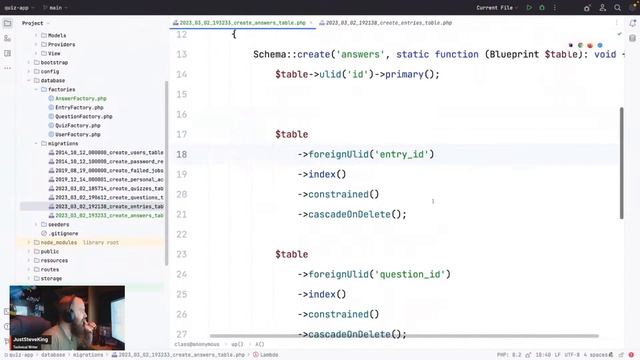
Task: Expand the seeders folder
Action: tap(36, 224)
